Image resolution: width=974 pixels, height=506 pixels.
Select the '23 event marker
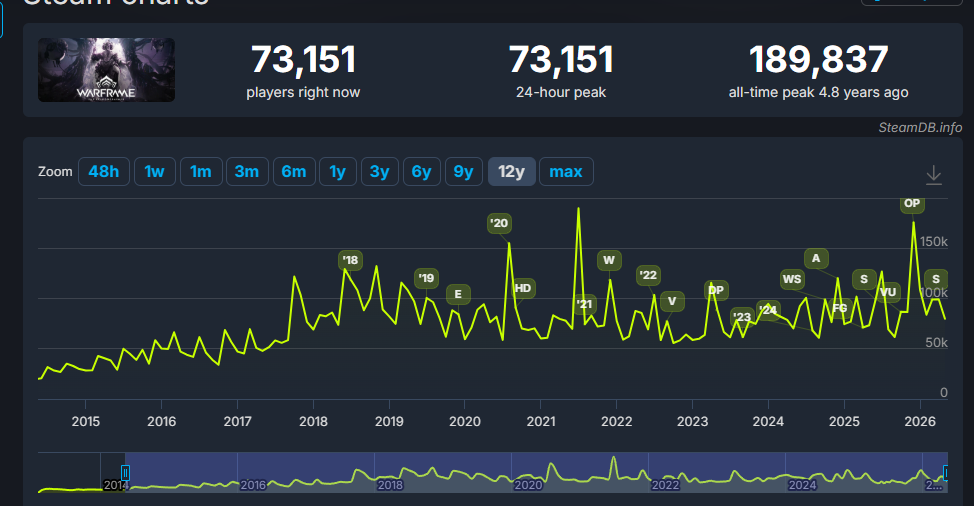click(742, 317)
